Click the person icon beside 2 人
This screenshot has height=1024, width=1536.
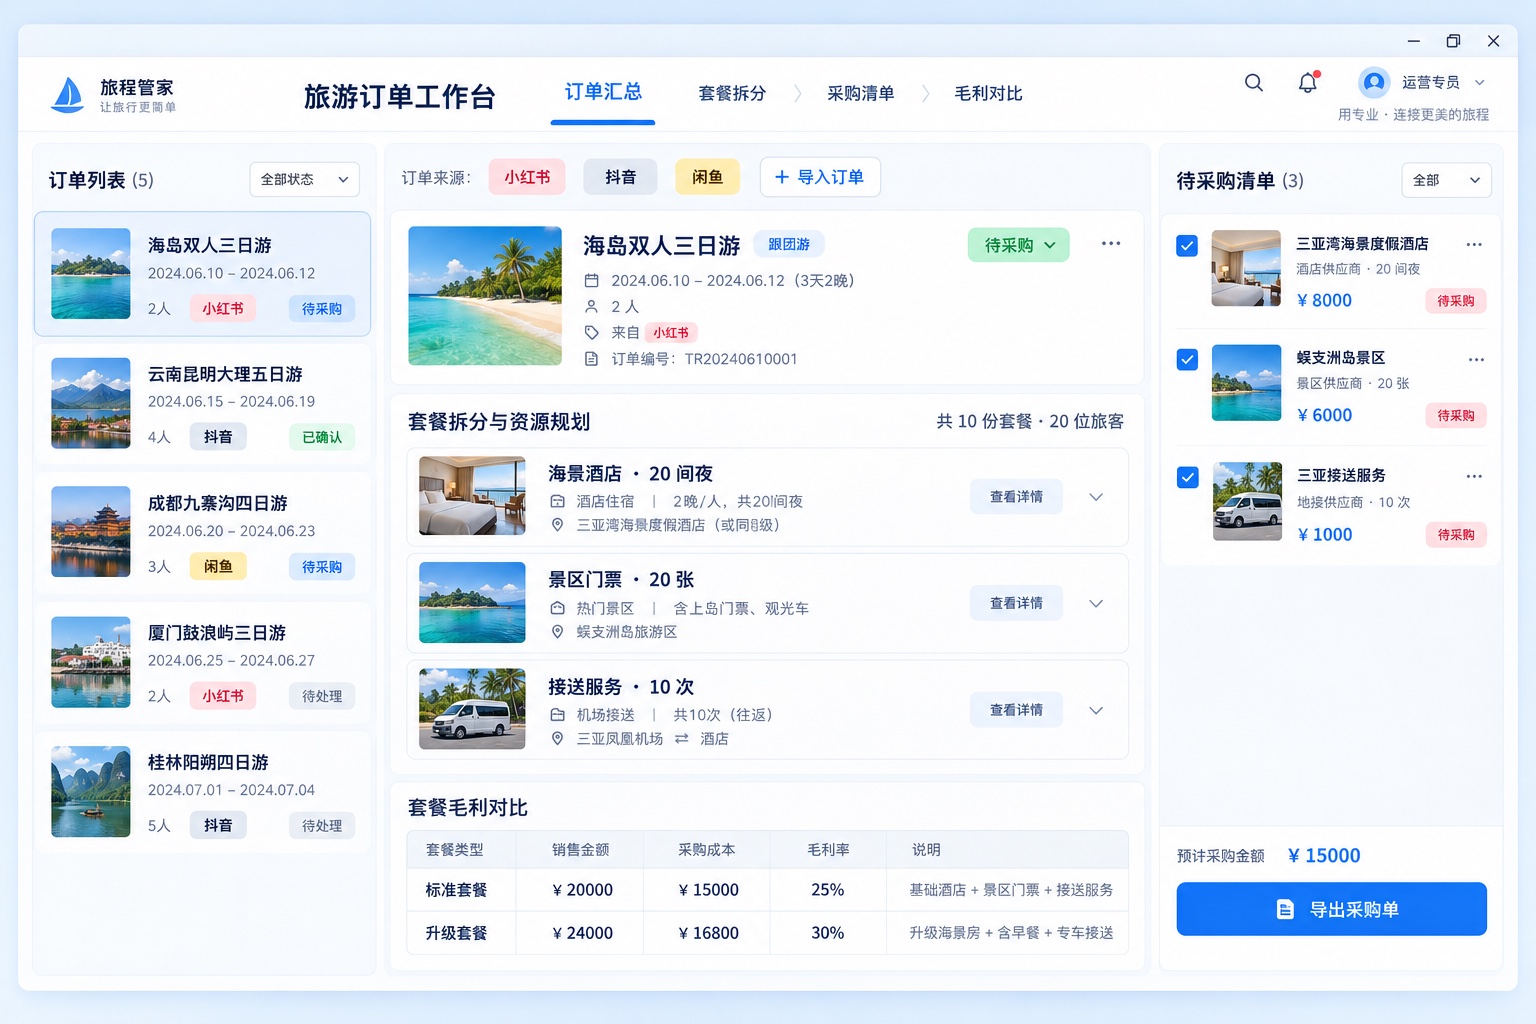pos(592,307)
